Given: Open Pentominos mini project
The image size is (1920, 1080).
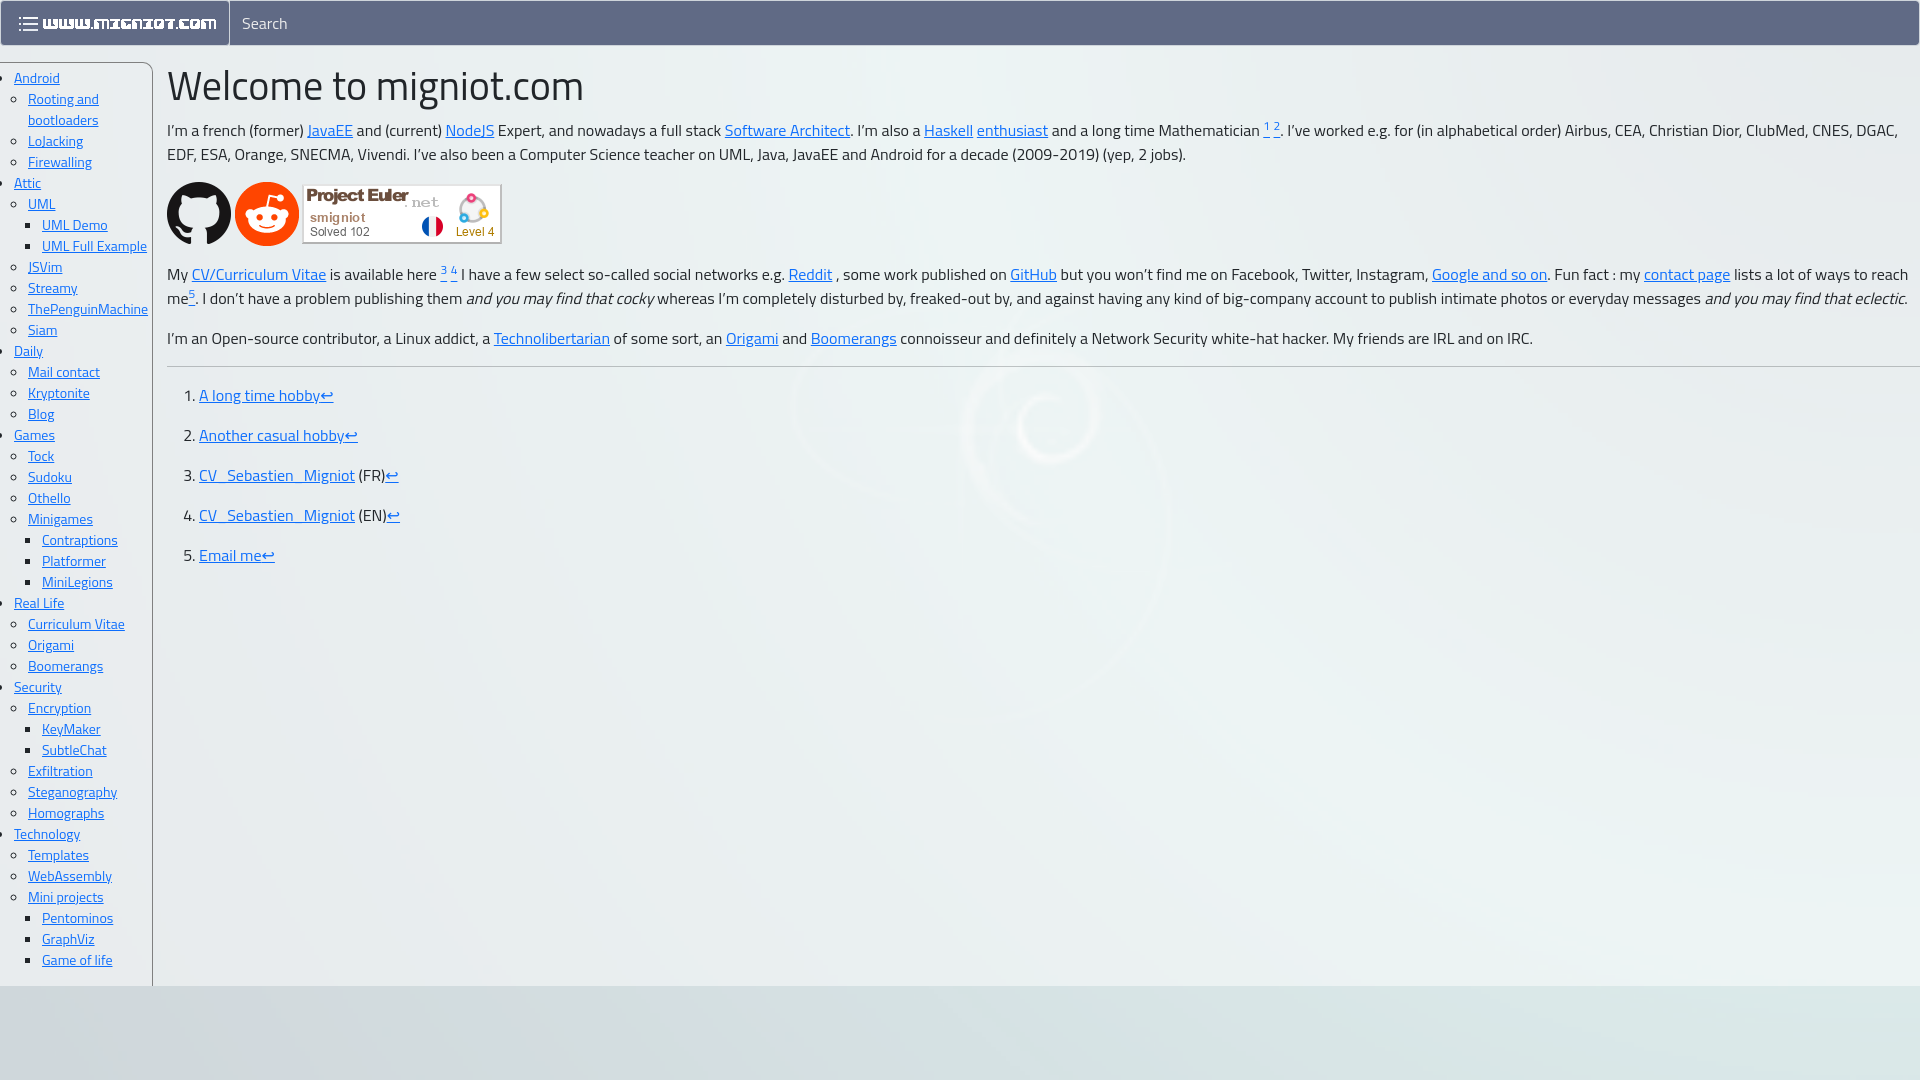Looking at the screenshot, I should 77,918.
